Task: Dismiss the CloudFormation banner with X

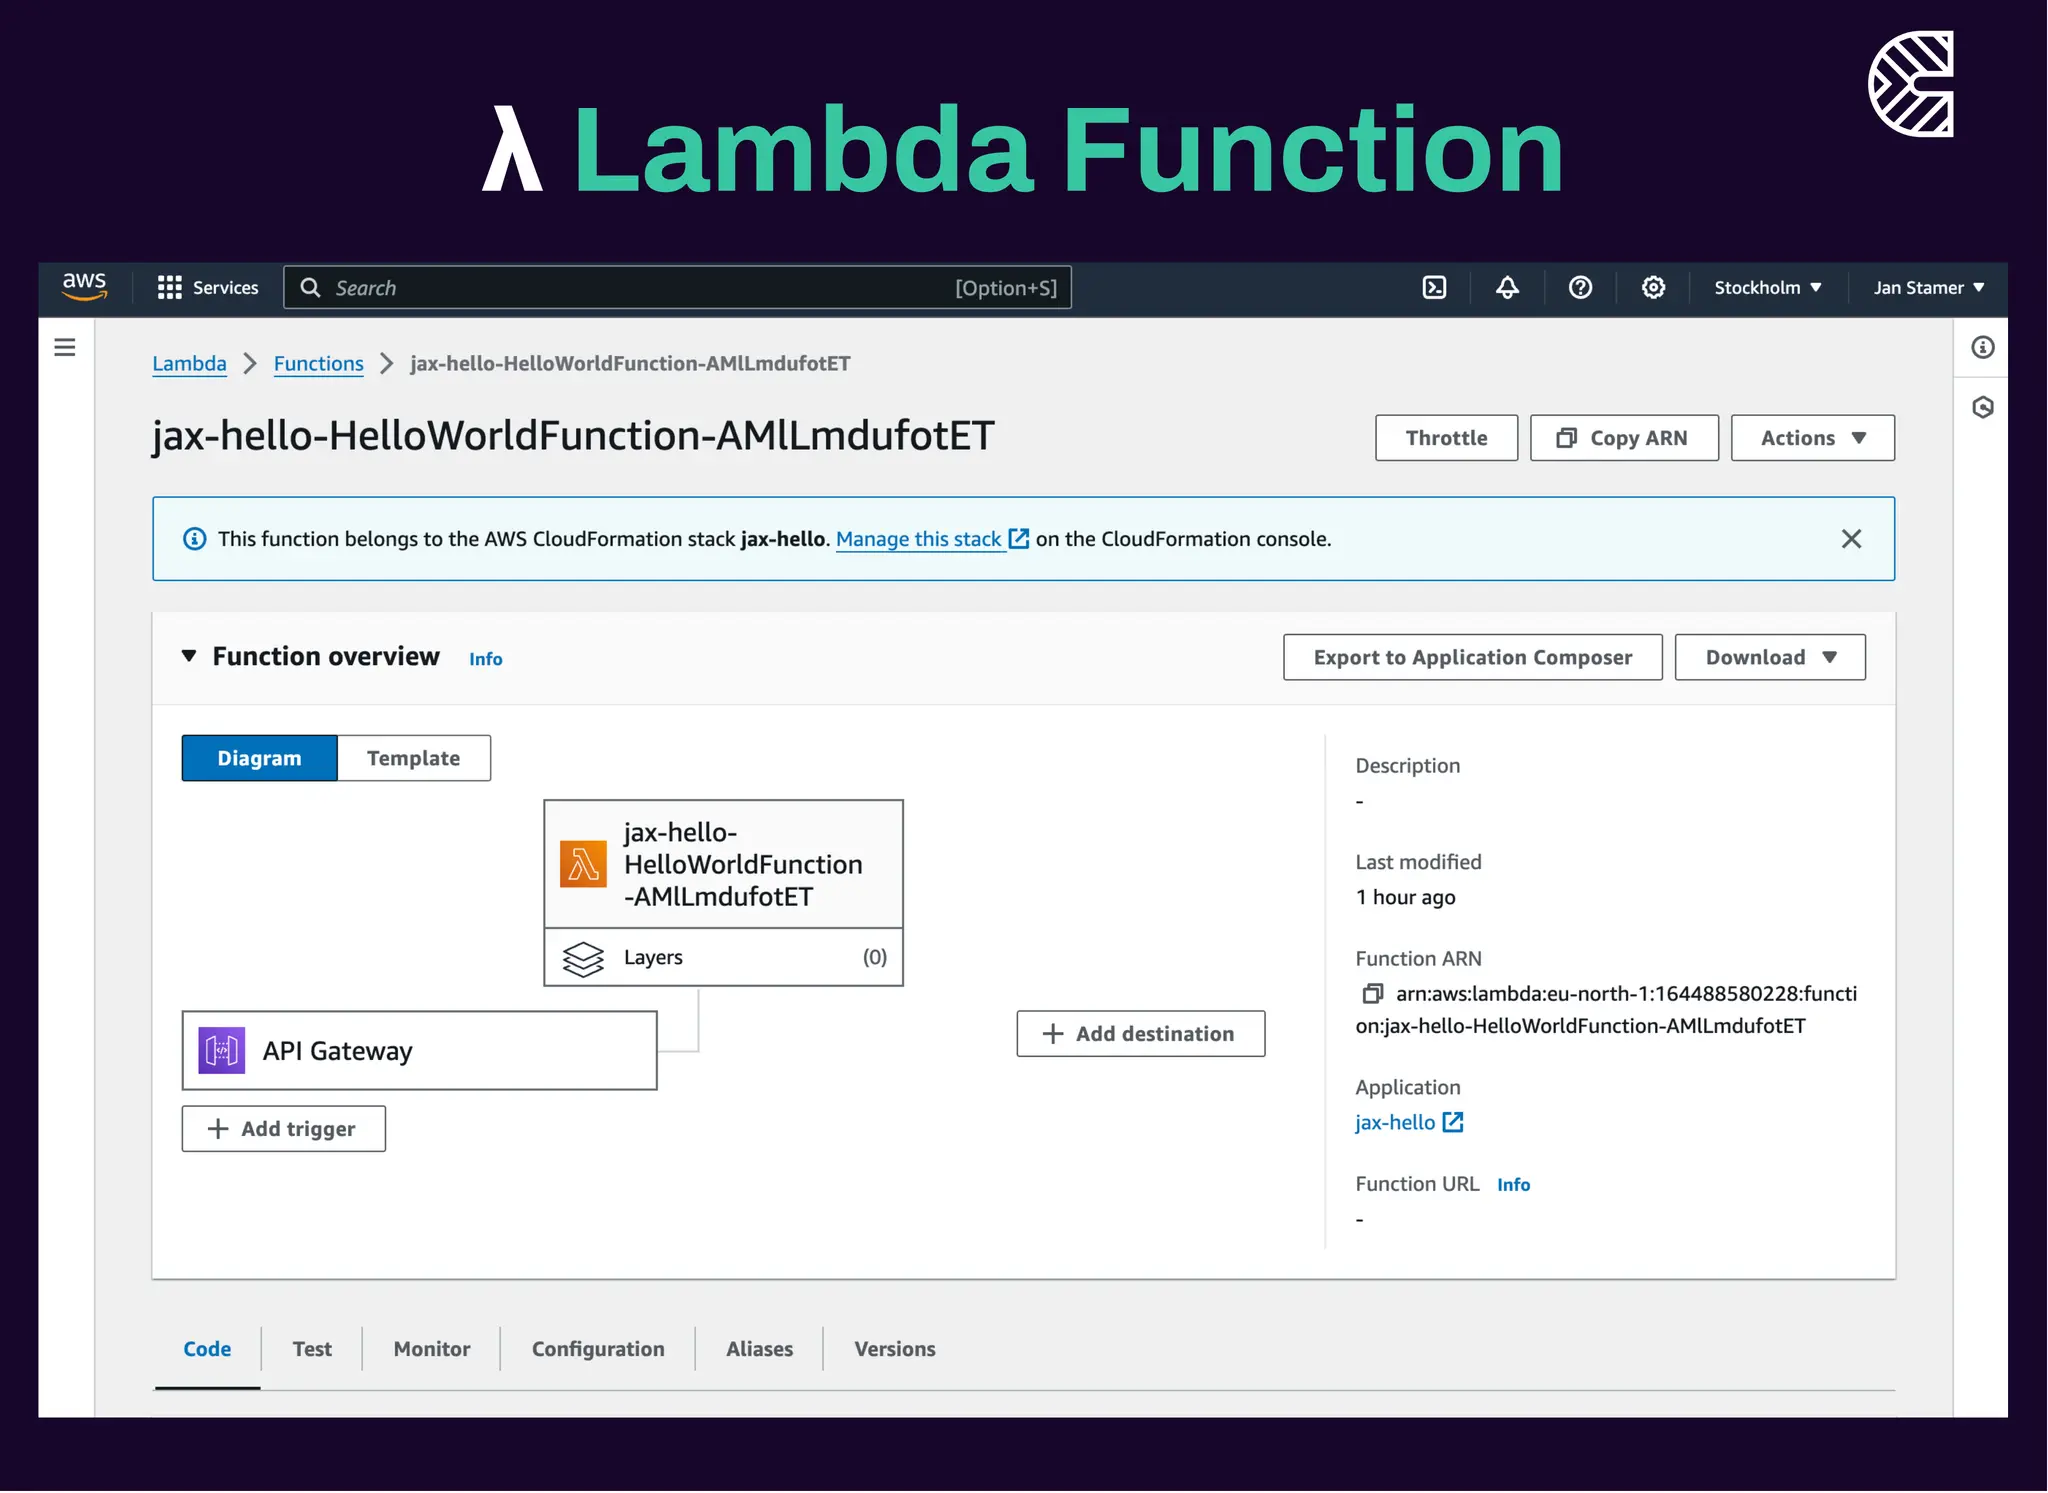Action: 1851,539
